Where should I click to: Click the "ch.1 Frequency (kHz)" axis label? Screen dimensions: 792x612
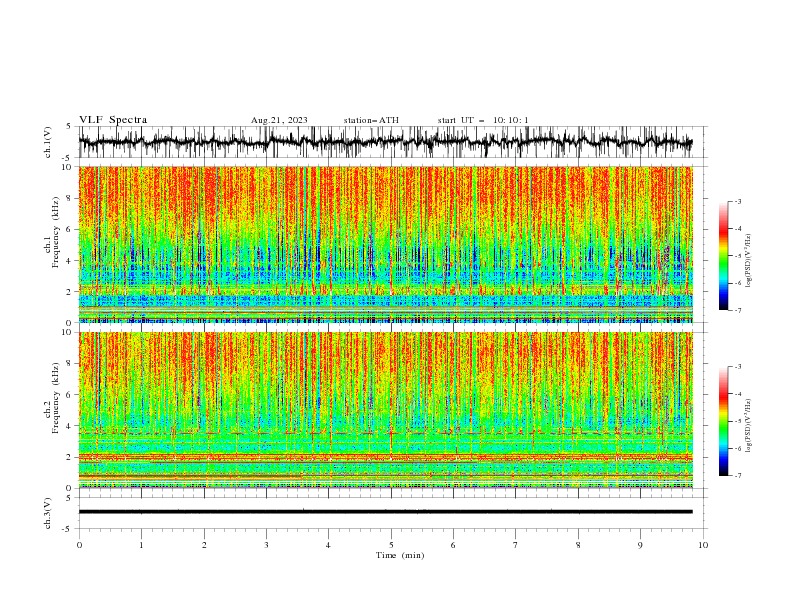(x=52, y=233)
